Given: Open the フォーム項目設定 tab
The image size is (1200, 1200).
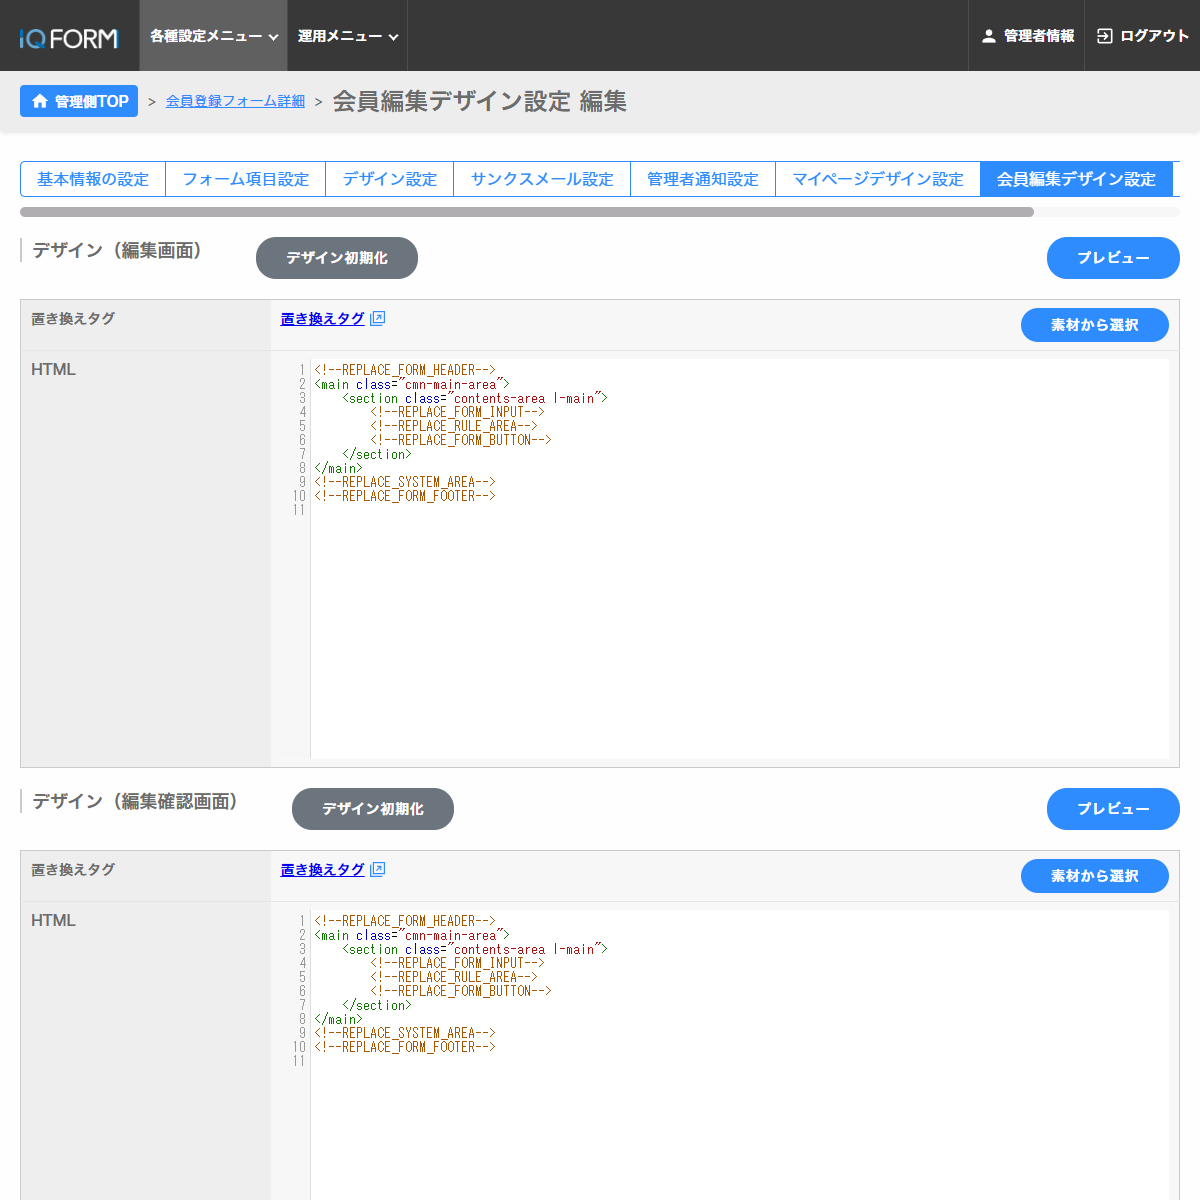Looking at the screenshot, I should pos(245,179).
